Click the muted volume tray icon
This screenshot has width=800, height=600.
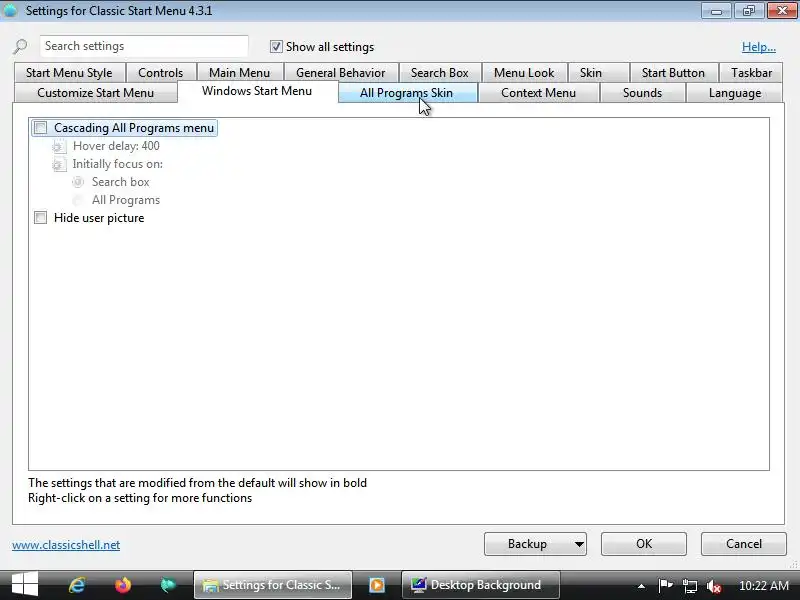point(714,586)
